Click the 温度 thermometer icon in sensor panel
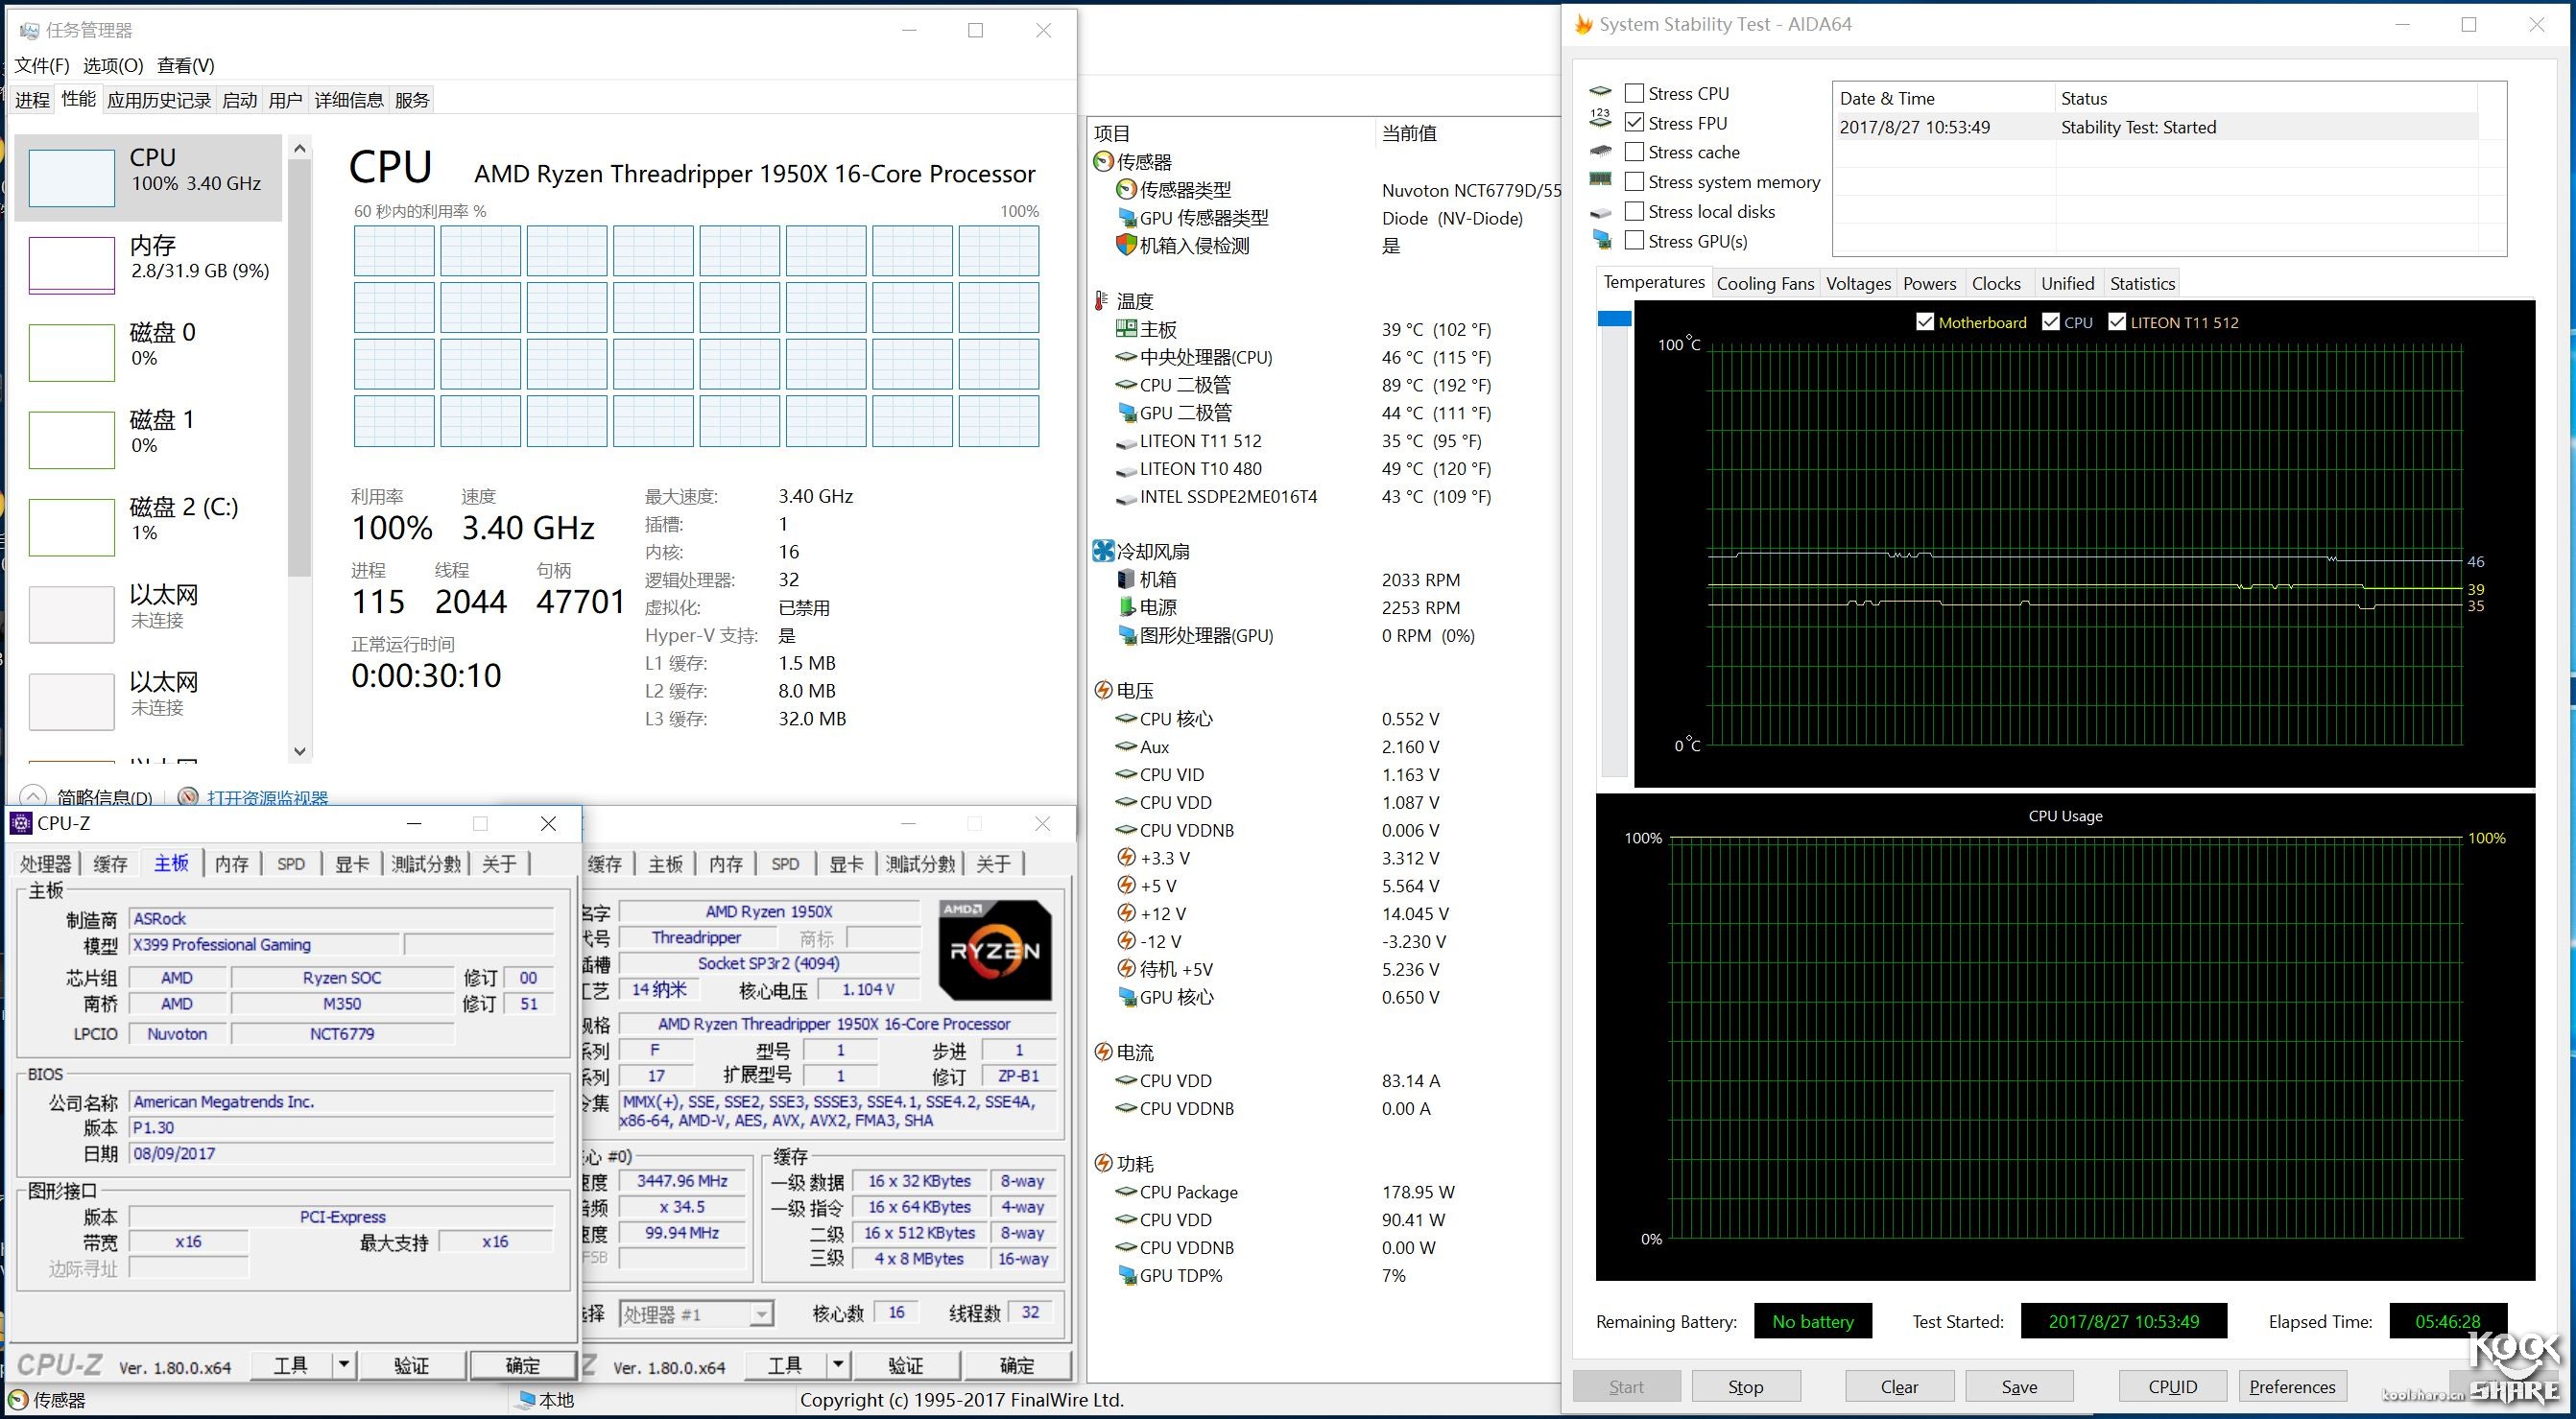 click(1101, 300)
